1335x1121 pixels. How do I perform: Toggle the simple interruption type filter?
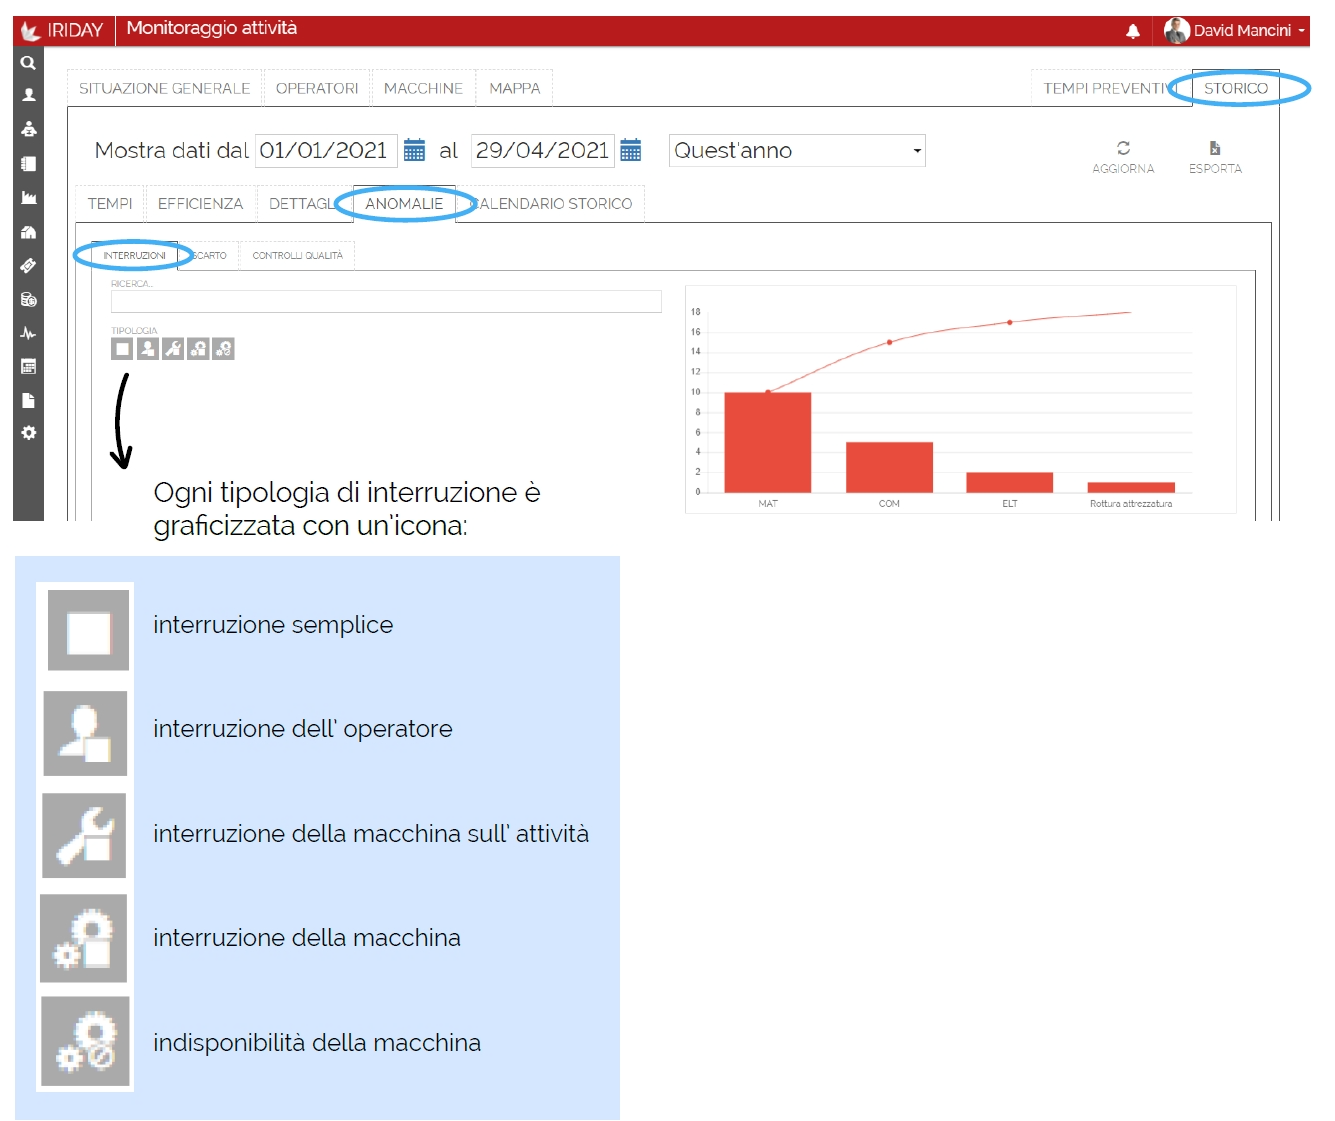tap(122, 349)
